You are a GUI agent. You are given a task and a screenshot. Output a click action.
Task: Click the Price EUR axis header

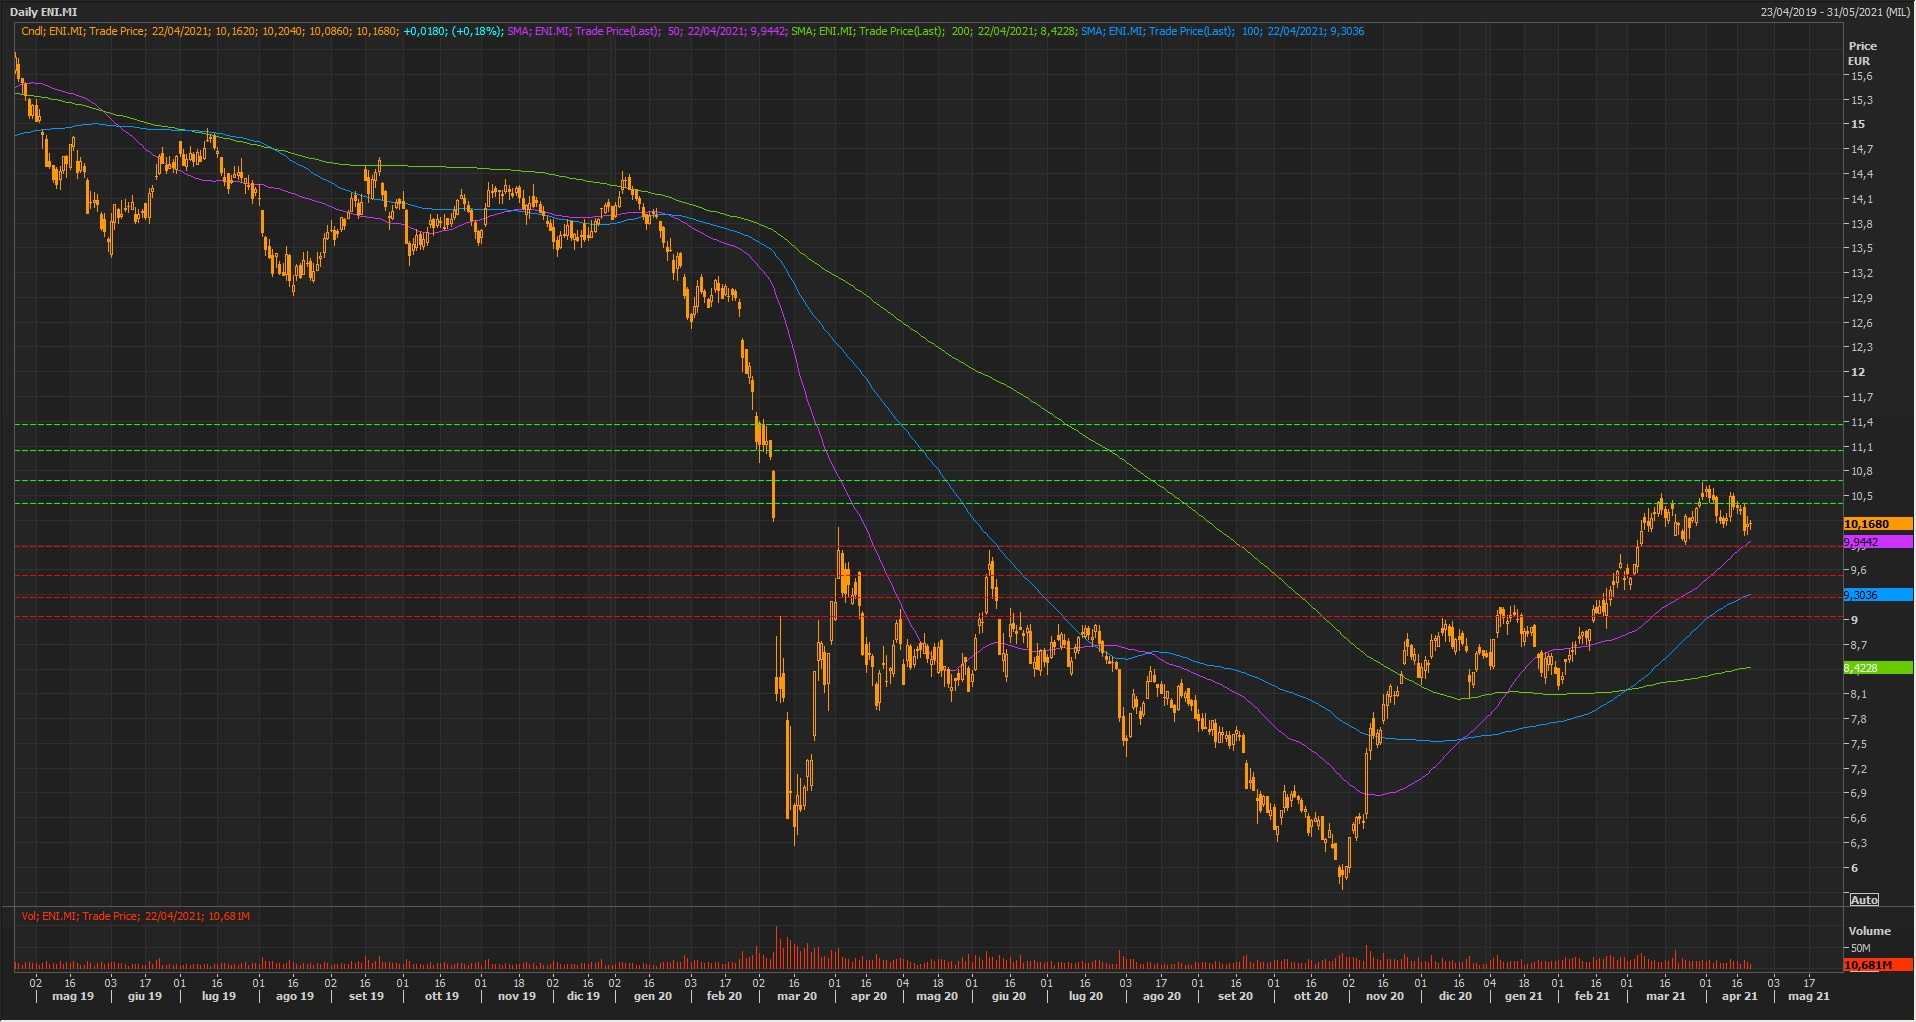coord(1862,53)
